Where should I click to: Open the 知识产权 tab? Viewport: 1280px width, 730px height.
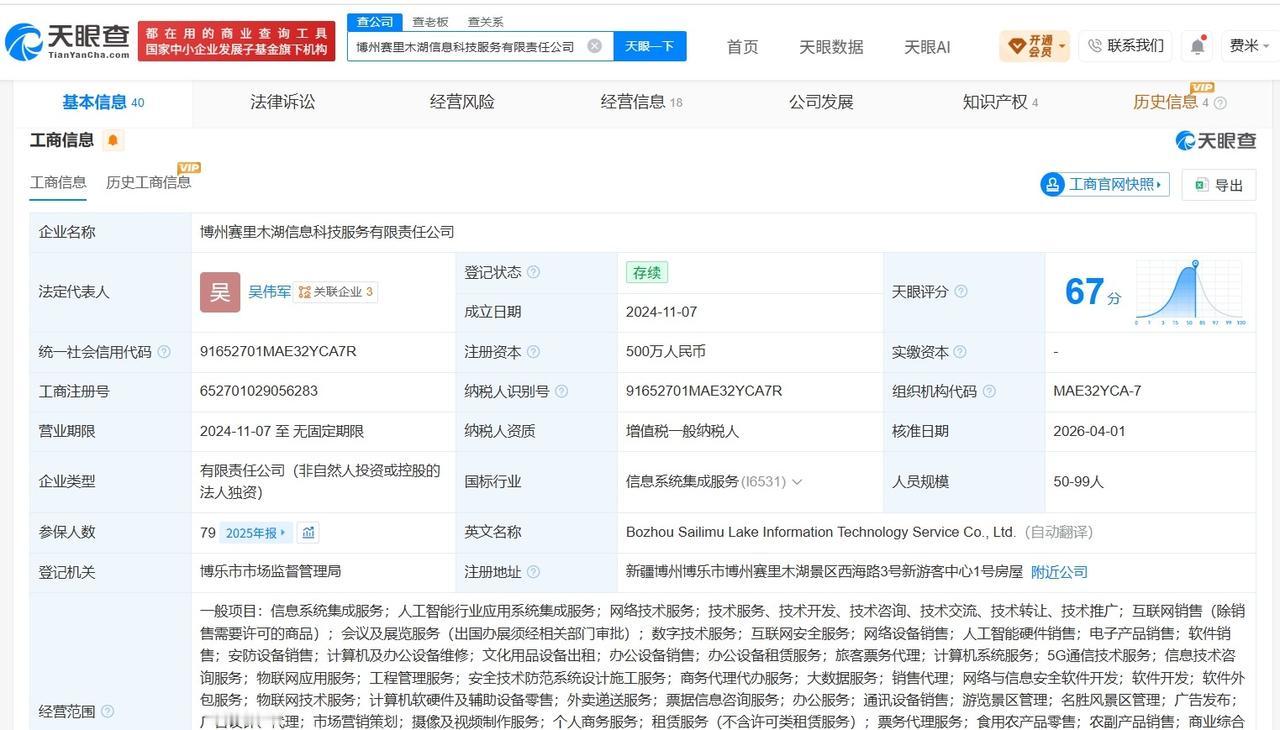point(1000,102)
